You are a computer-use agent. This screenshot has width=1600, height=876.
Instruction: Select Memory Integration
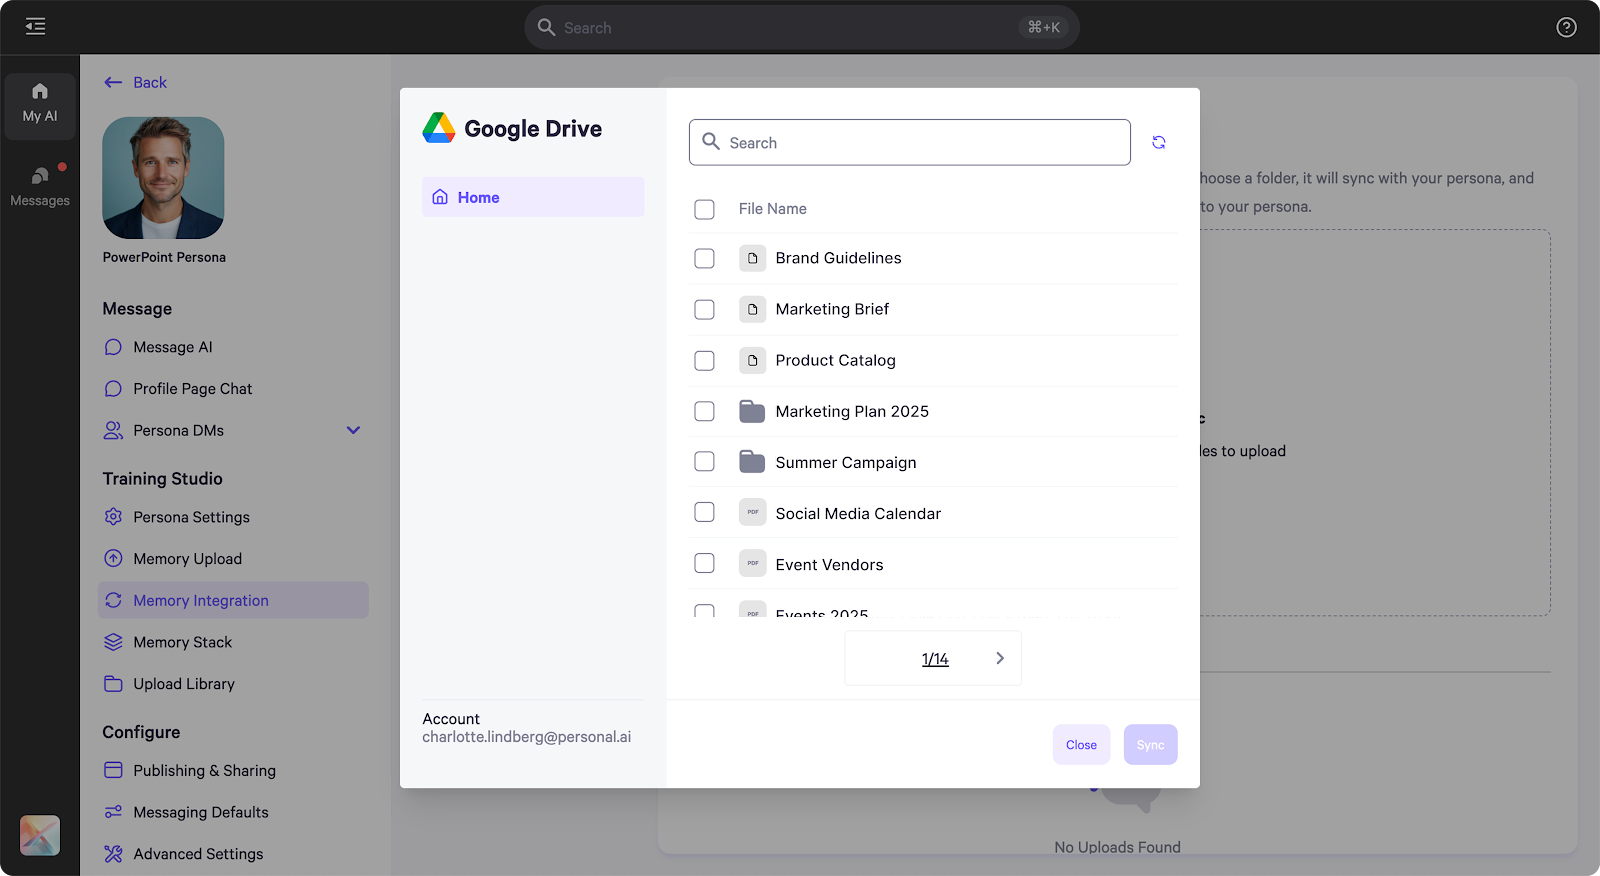[x=233, y=600]
